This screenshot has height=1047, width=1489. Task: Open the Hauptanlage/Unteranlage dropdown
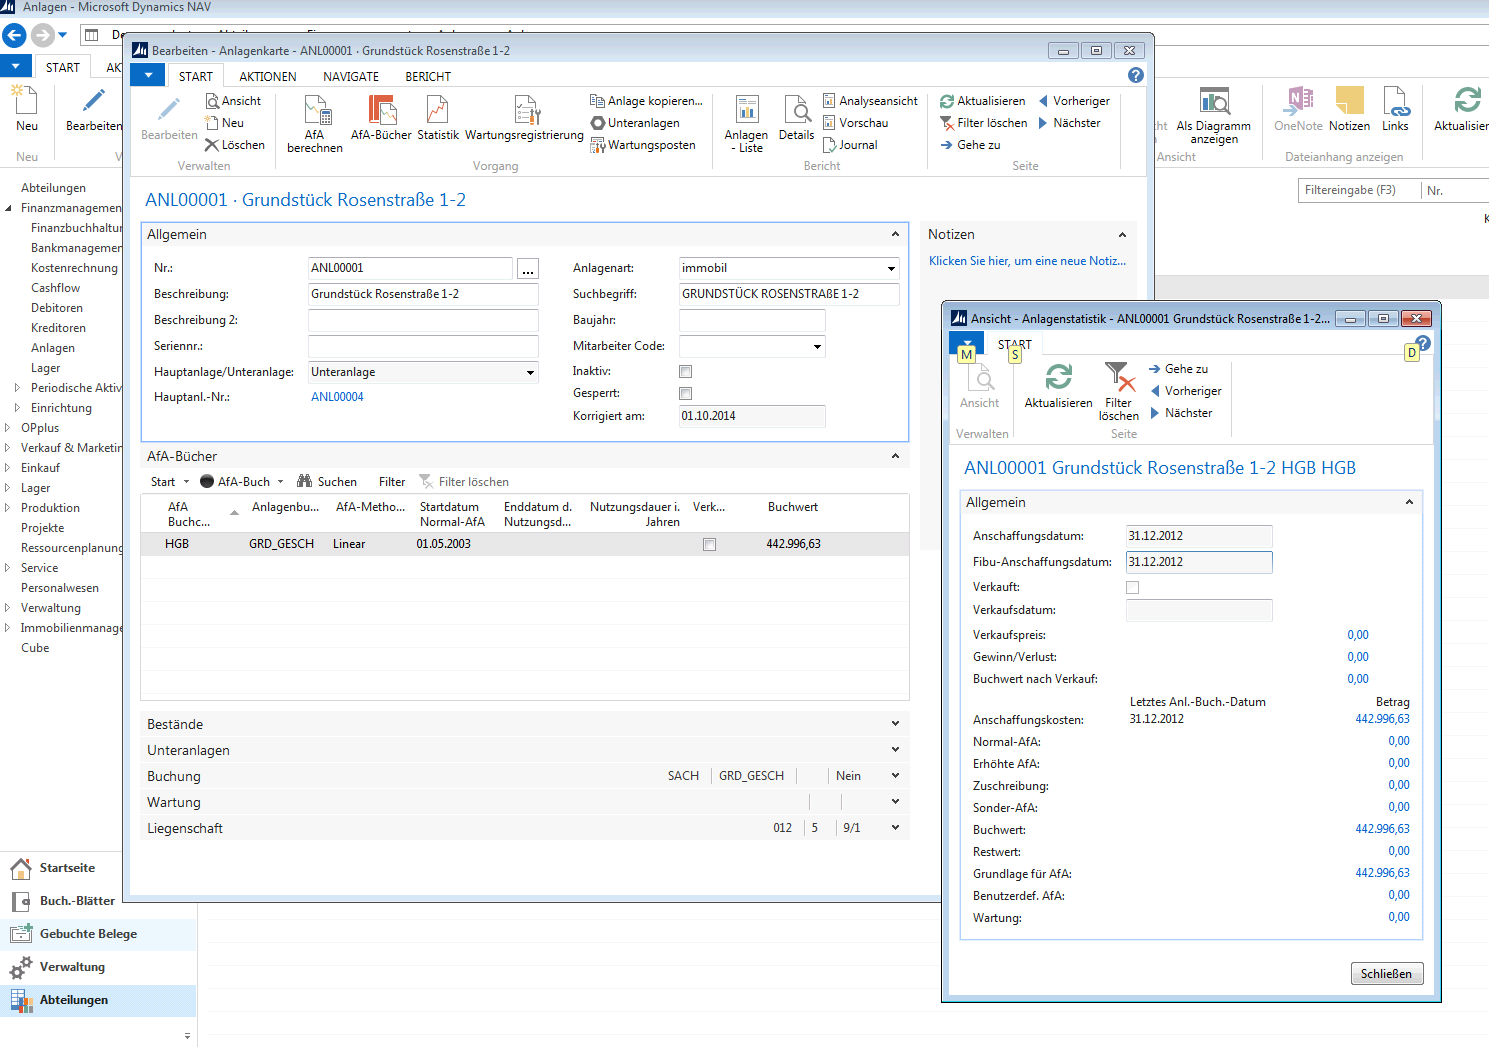(x=530, y=373)
